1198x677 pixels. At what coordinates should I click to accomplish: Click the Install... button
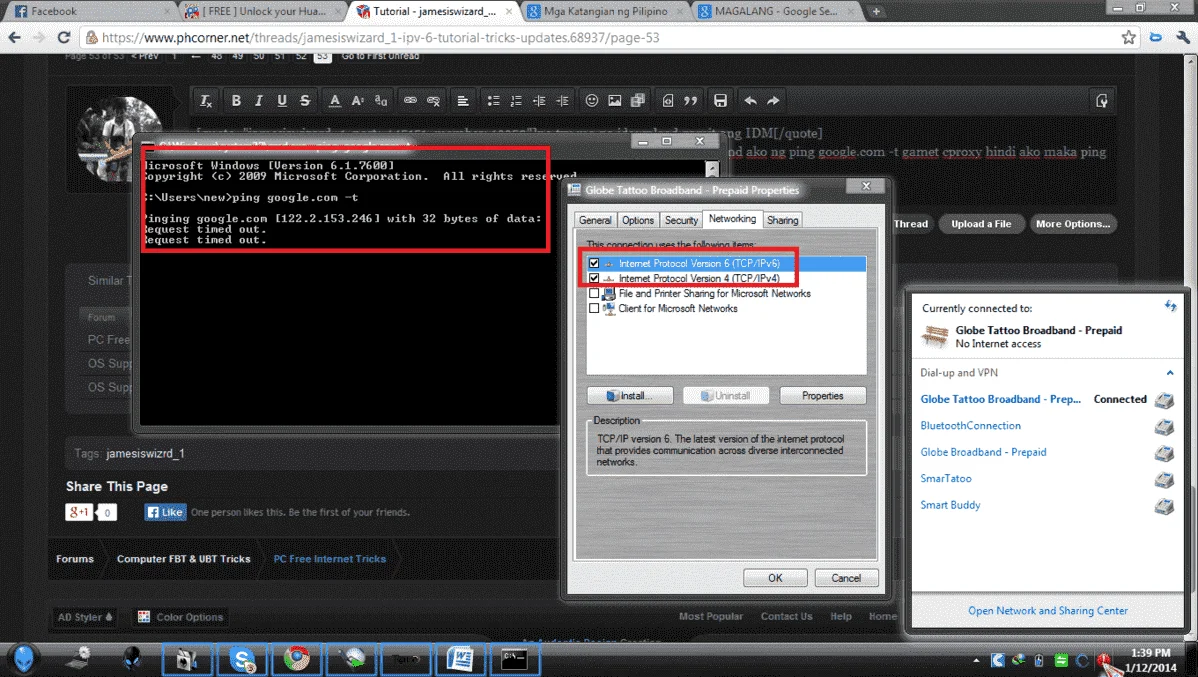(x=630, y=396)
